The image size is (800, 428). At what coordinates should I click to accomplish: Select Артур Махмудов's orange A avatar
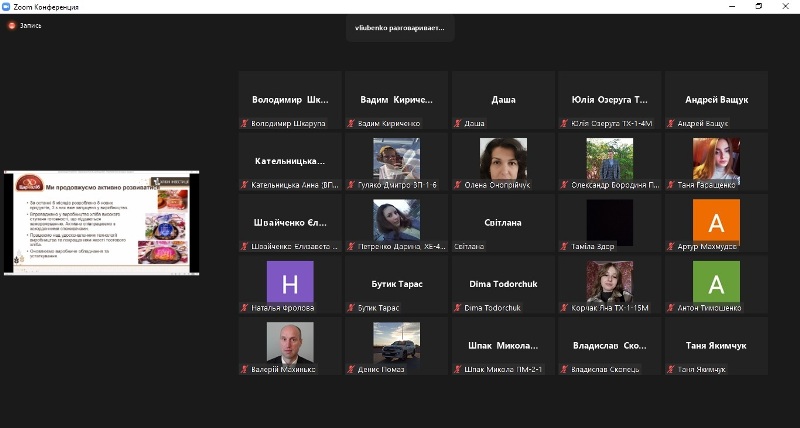pos(716,221)
